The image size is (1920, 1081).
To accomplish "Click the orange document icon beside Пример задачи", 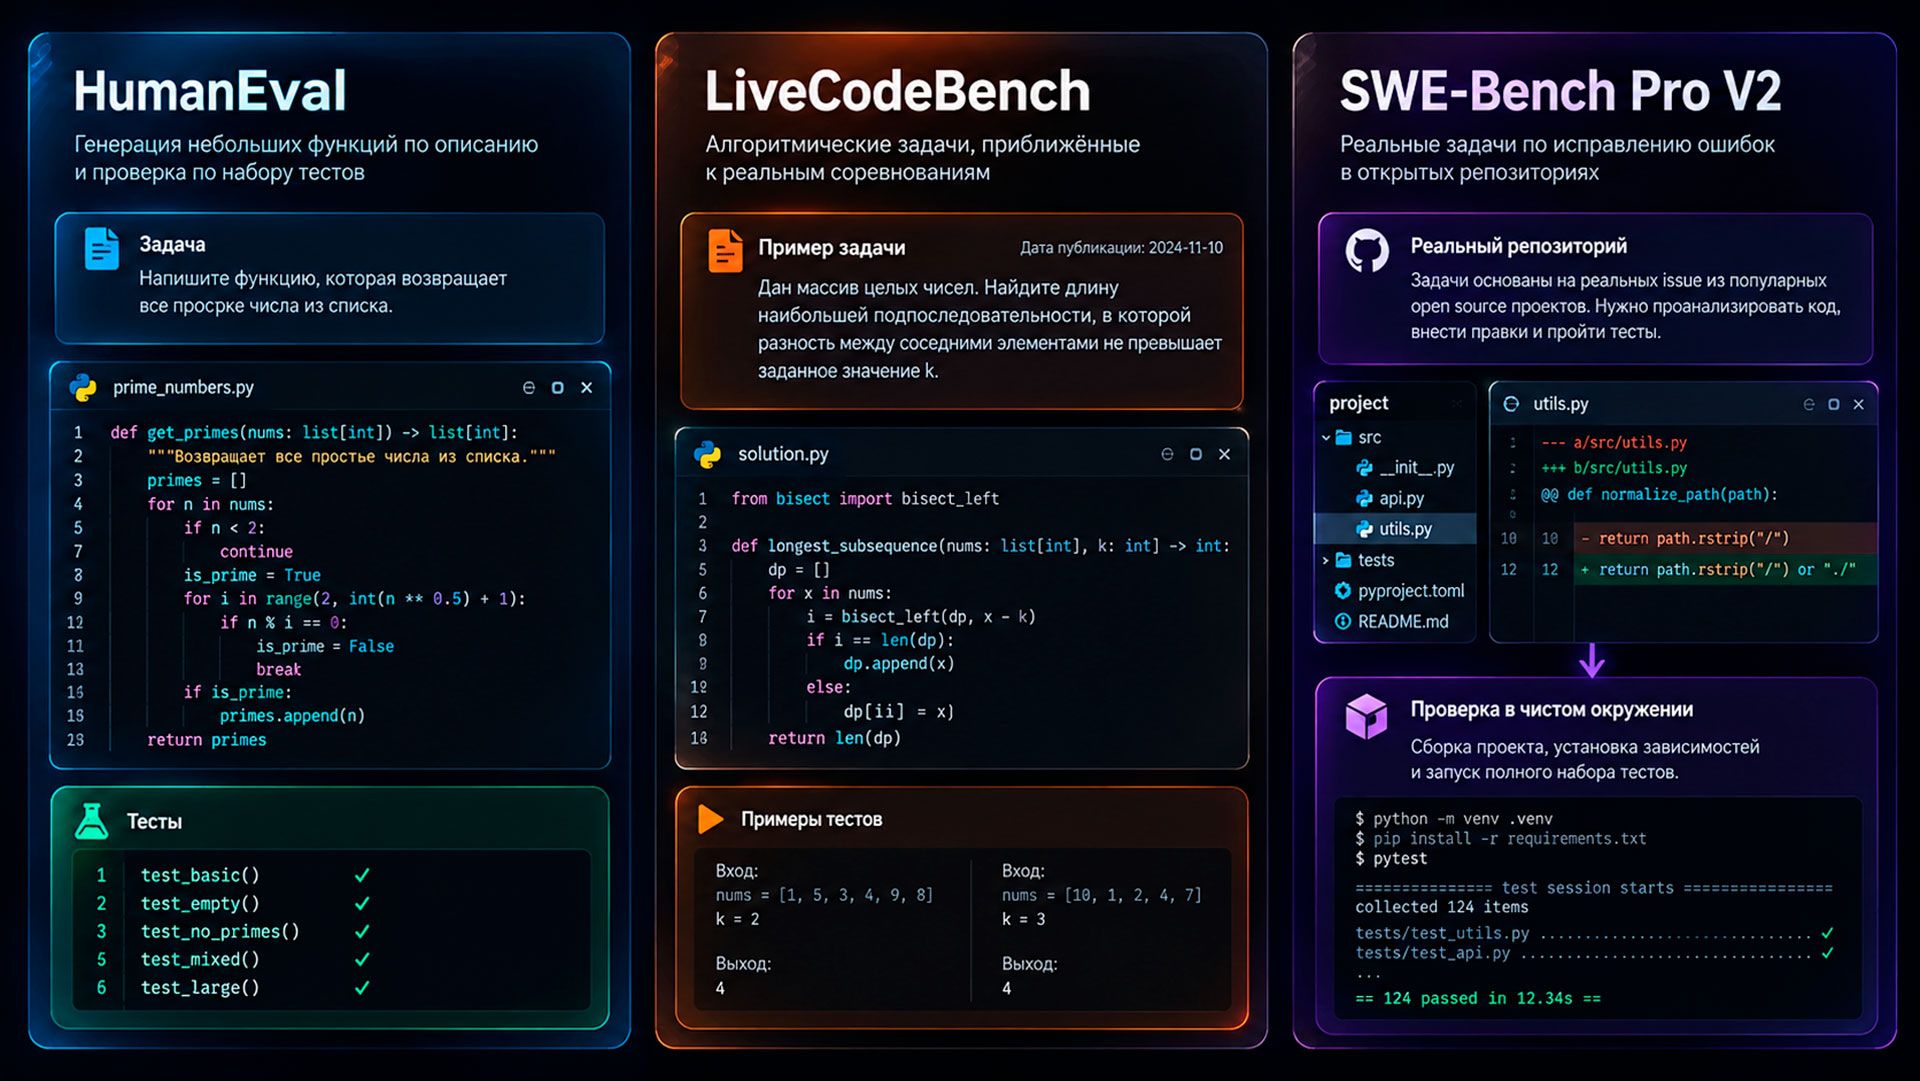I will click(x=725, y=251).
